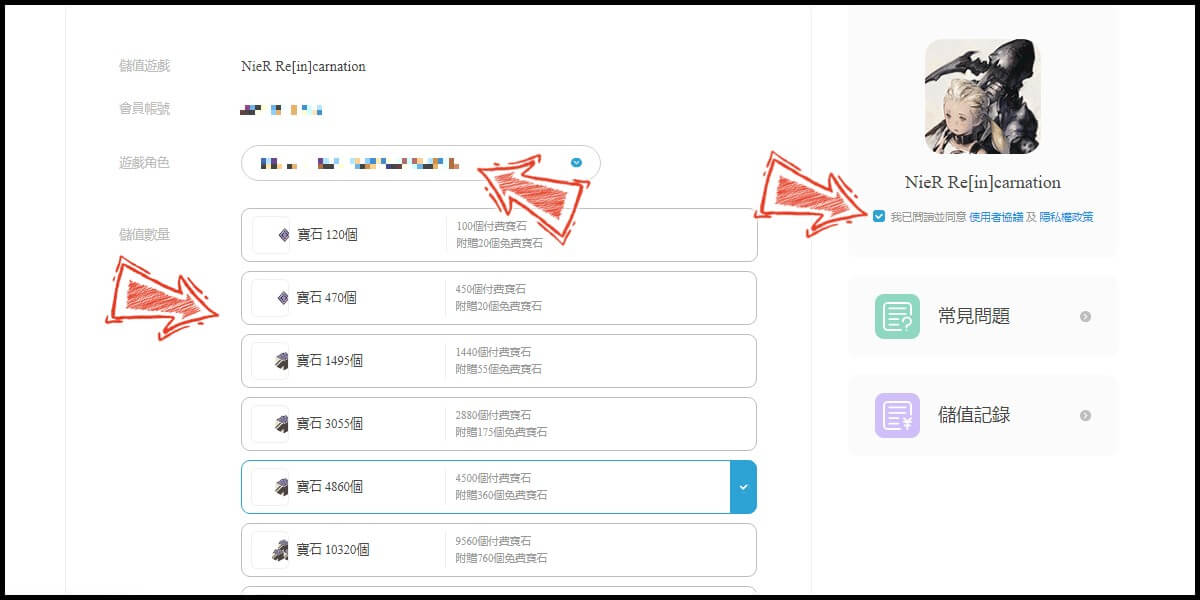Open the 使用者協議 link
The image size is (1200, 600).
(996, 217)
